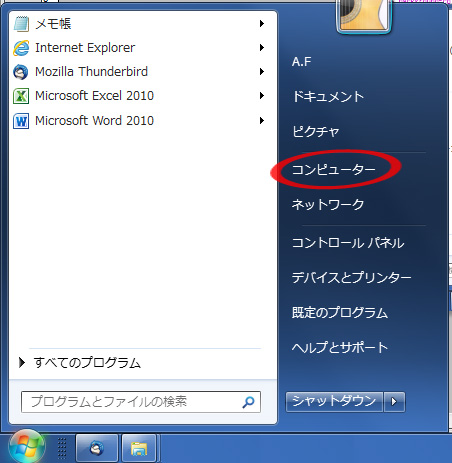Image resolution: width=452 pixels, height=463 pixels.
Task: Launch the Microsoft Excel 2010 icon
Action: [21, 96]
